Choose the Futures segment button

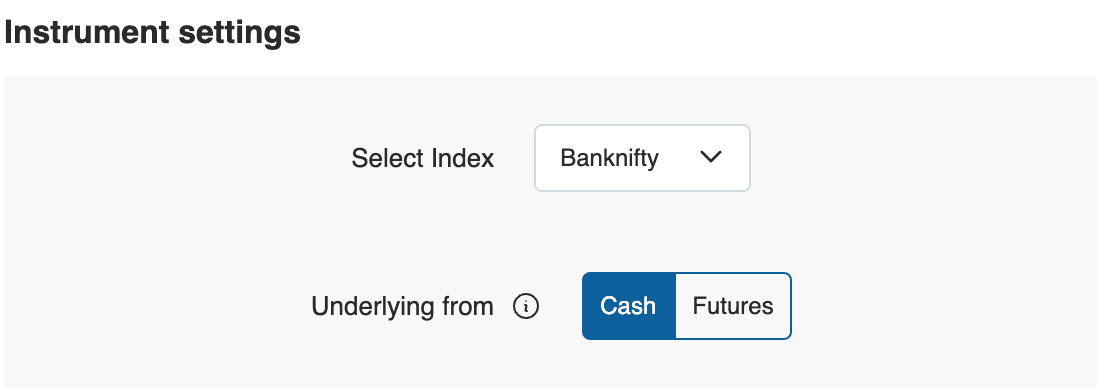(x=733, y=306)
